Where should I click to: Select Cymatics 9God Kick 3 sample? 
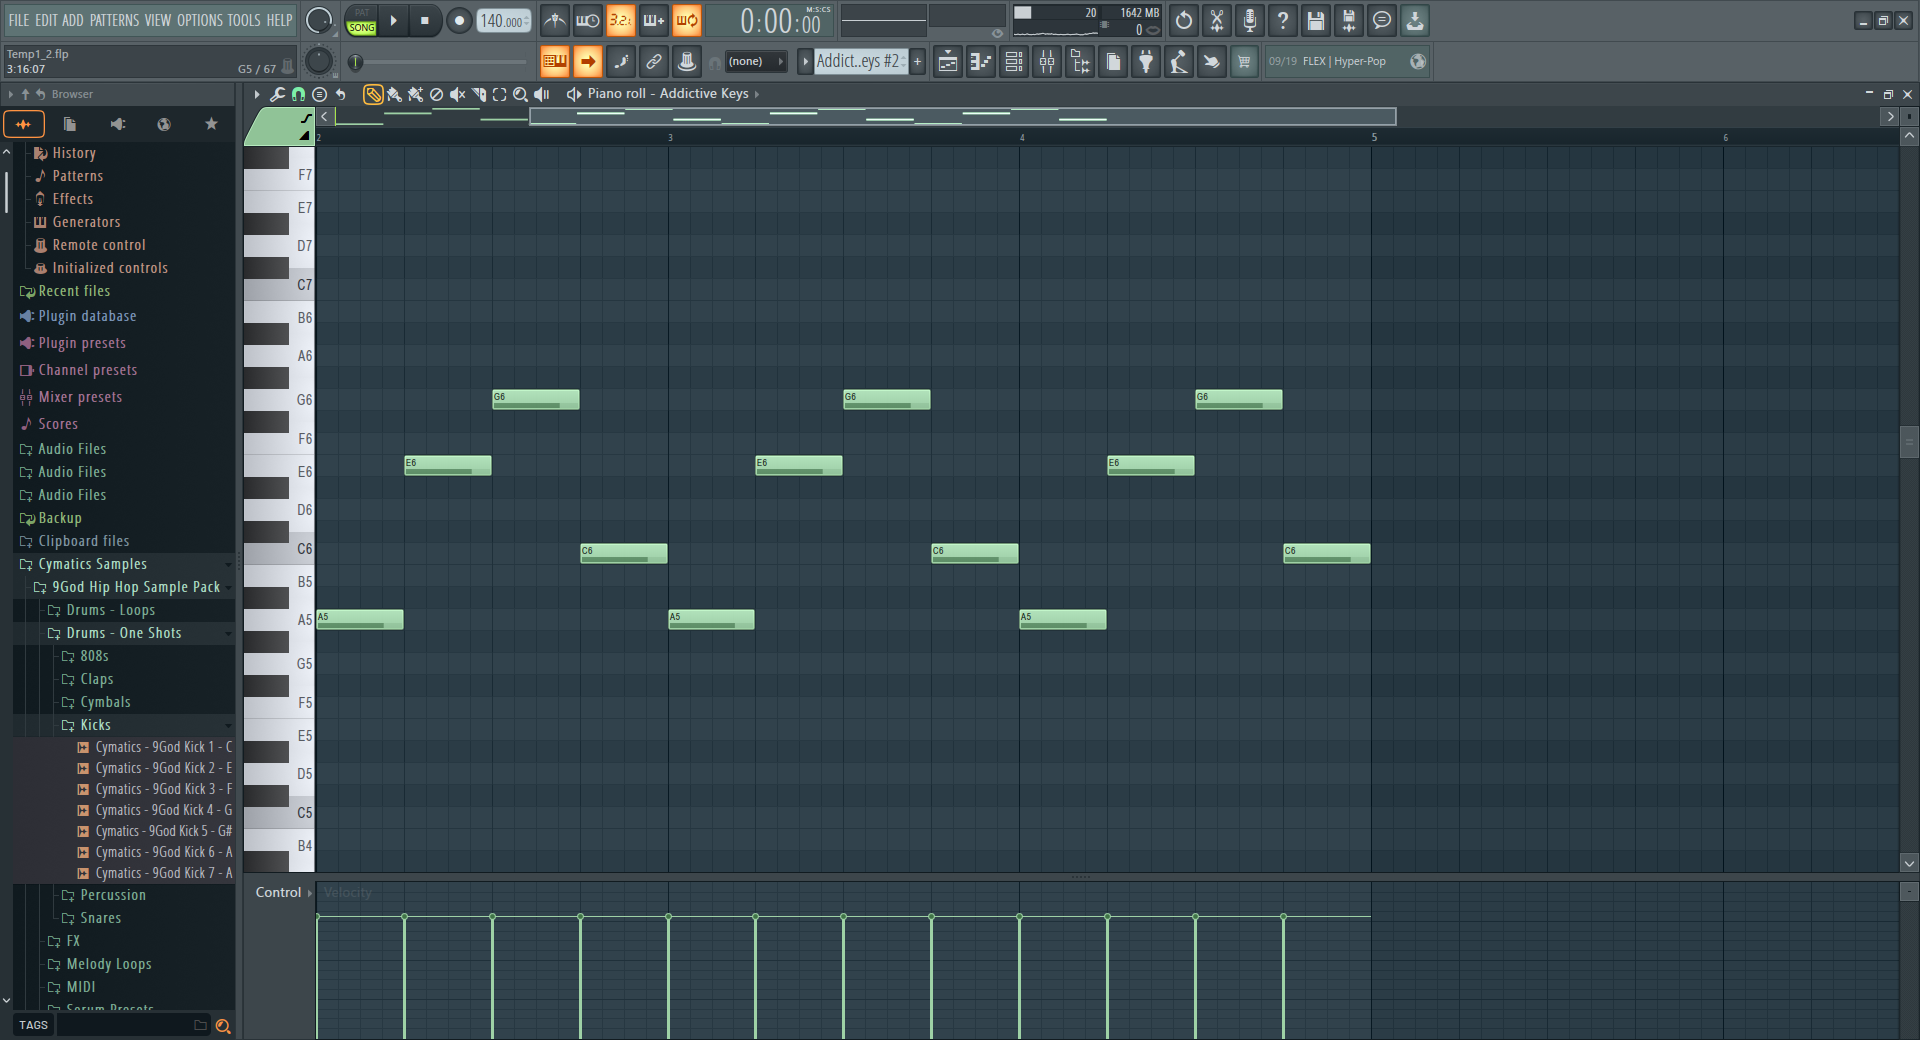point(163,789)
